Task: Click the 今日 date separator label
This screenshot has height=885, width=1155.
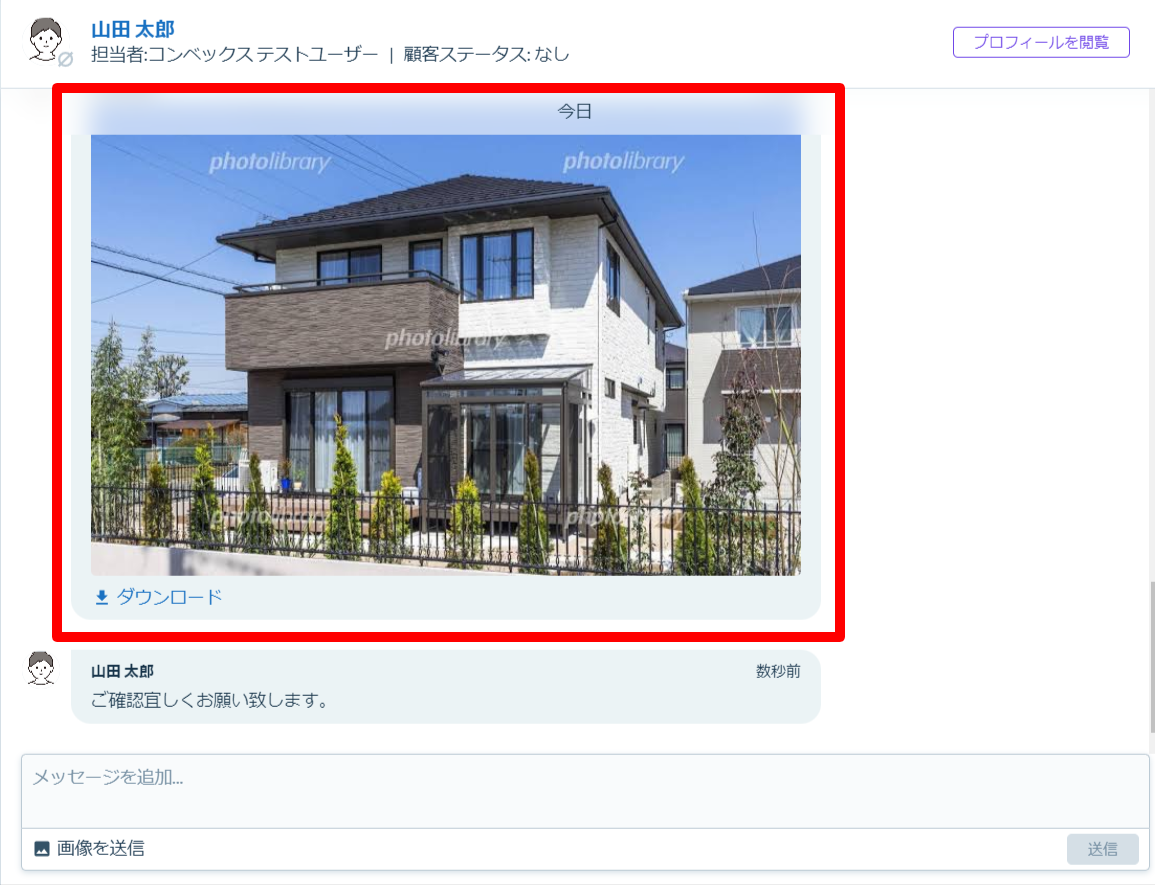Action: 575,111
